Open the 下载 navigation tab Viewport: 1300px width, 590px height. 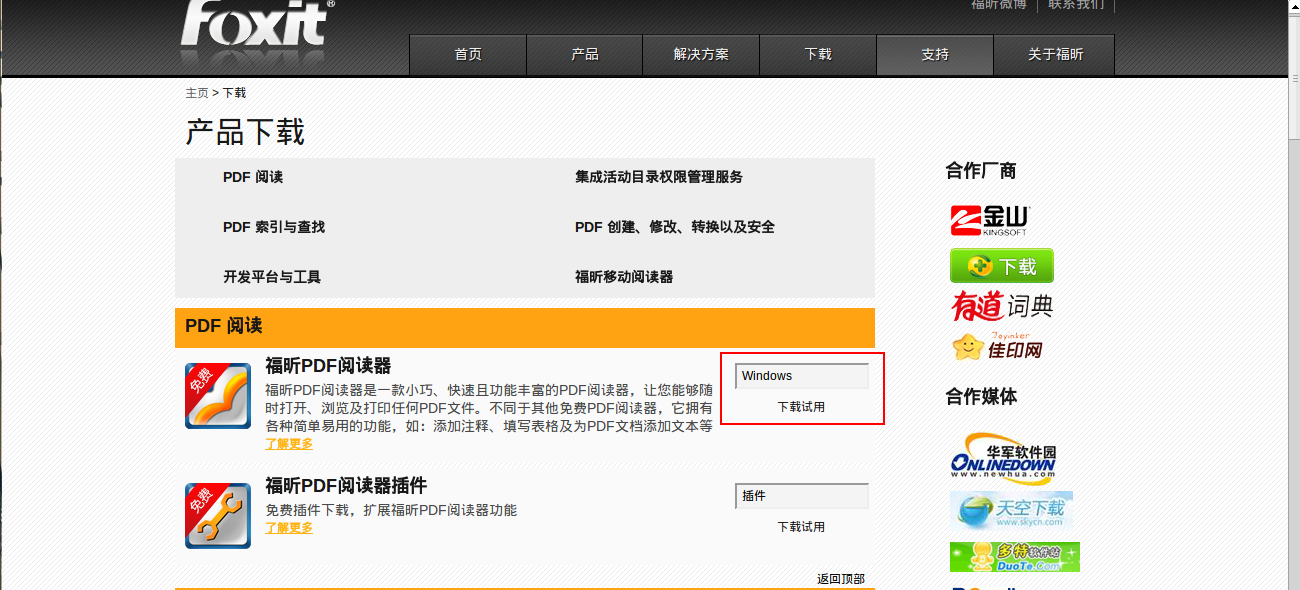tap(818, 55)
